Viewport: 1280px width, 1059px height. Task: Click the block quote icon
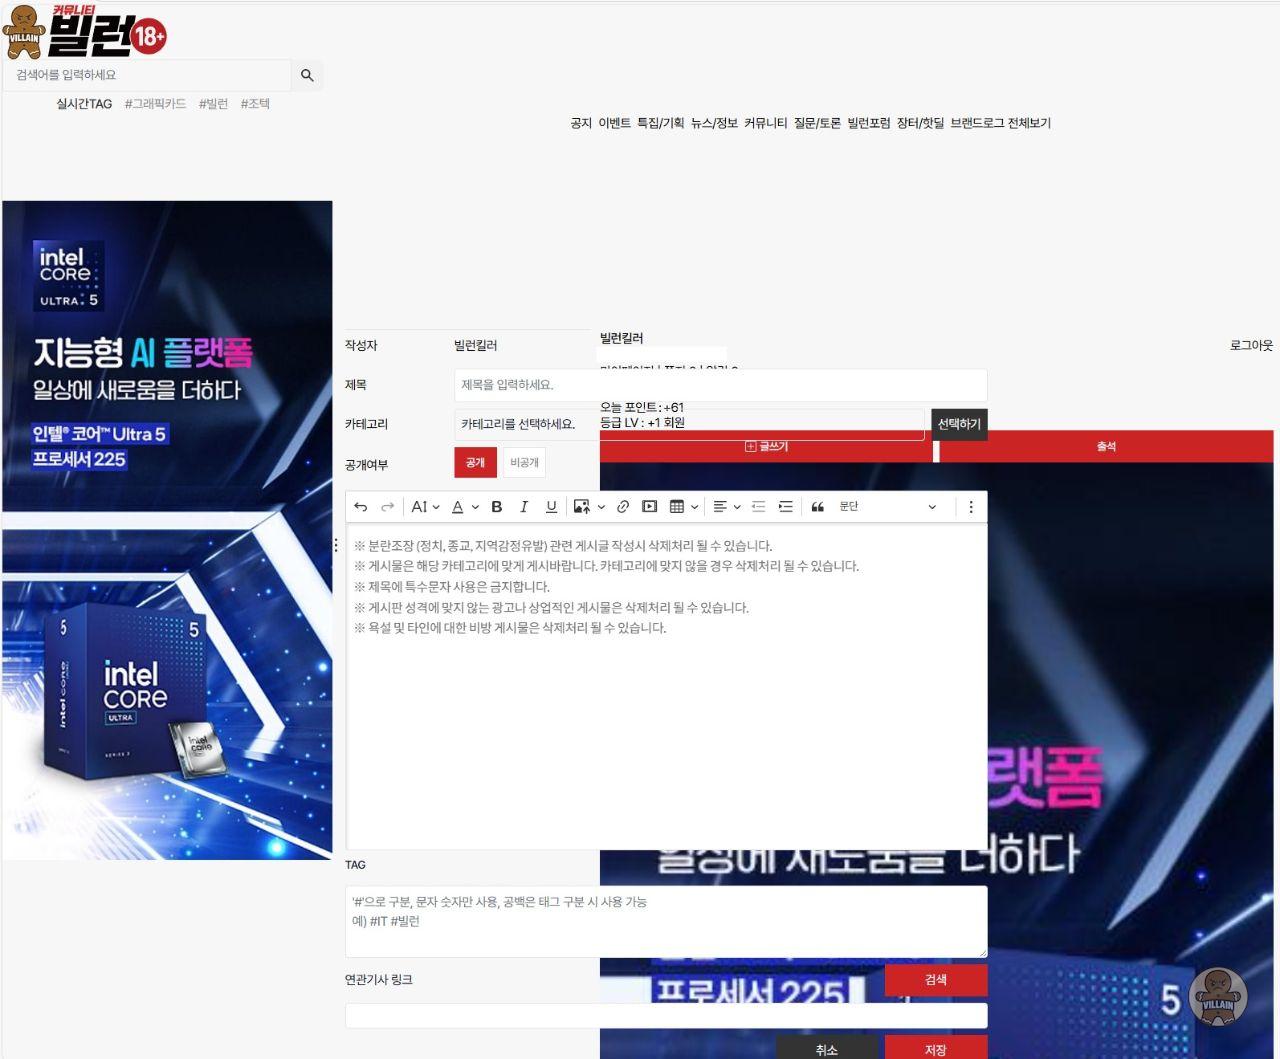(x=817, y=507)
